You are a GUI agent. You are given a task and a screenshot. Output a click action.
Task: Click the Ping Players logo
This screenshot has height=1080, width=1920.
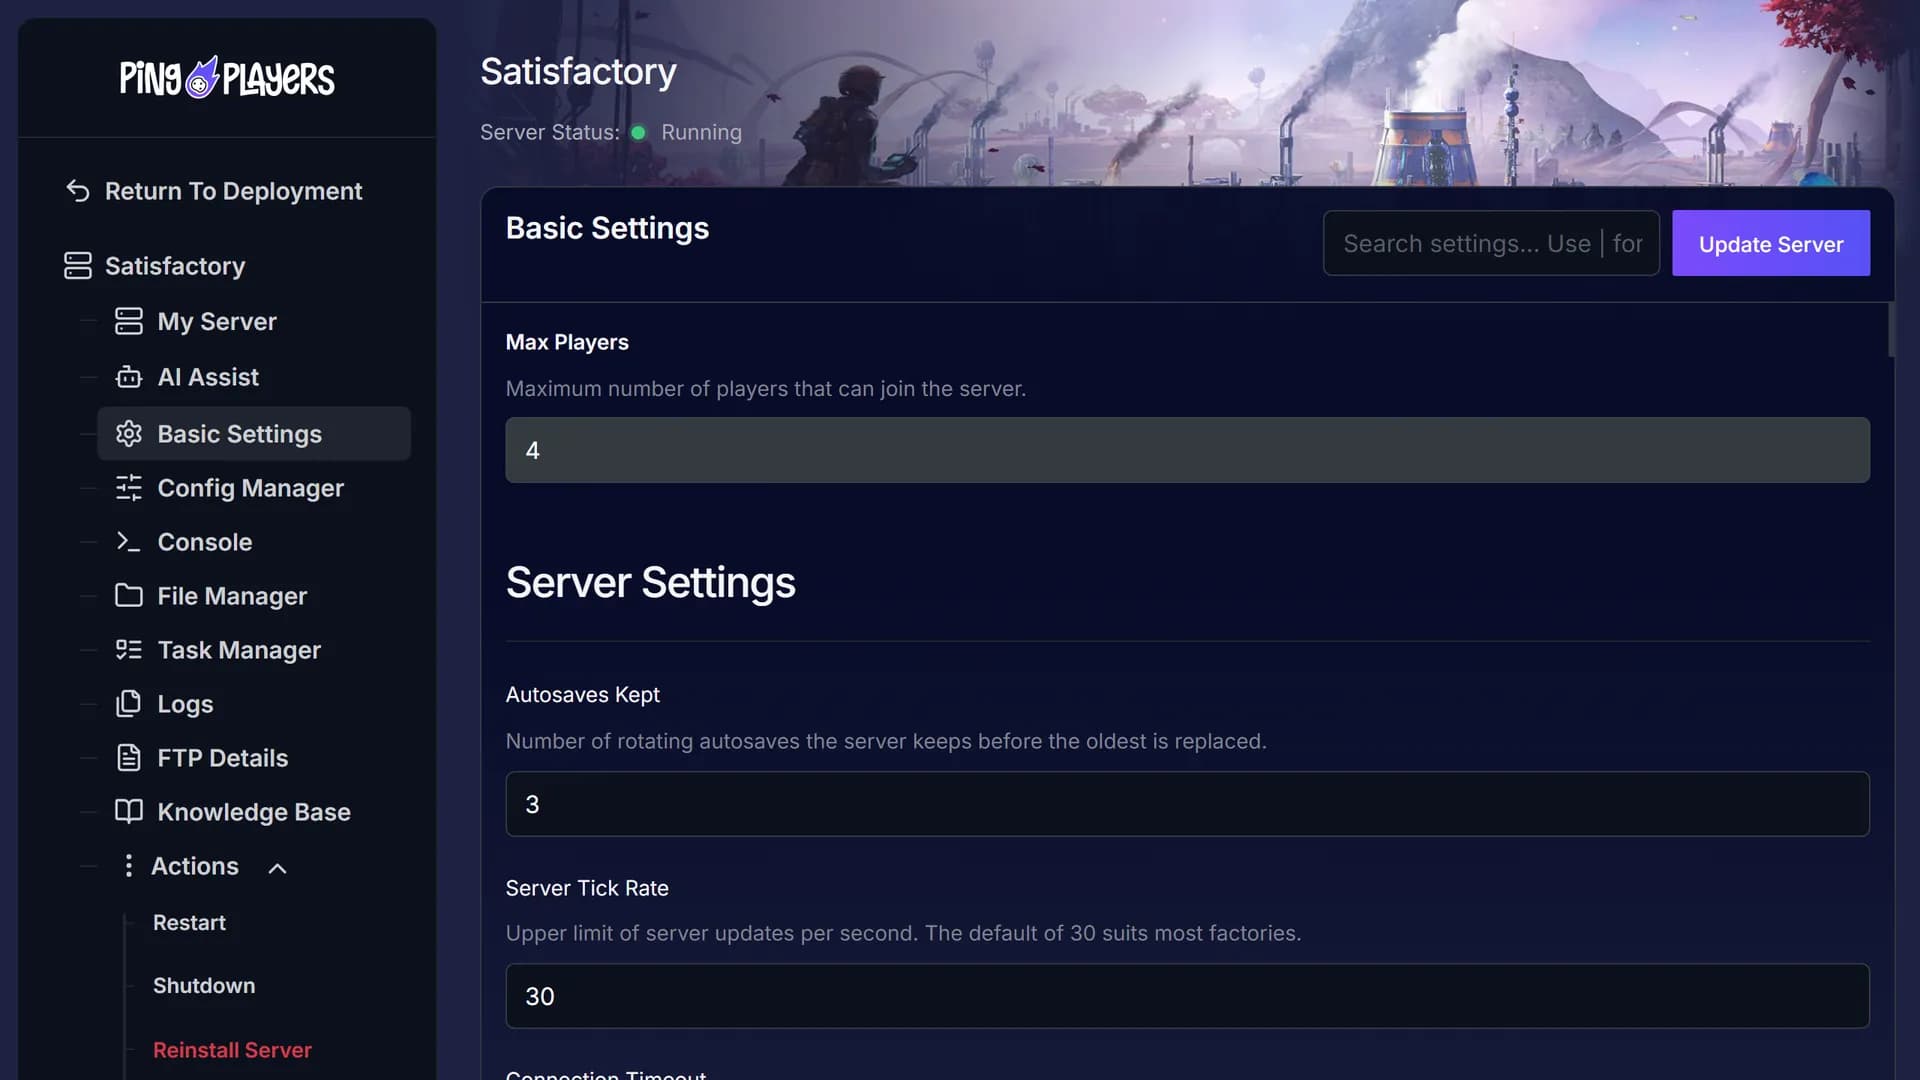pos(227,77)
